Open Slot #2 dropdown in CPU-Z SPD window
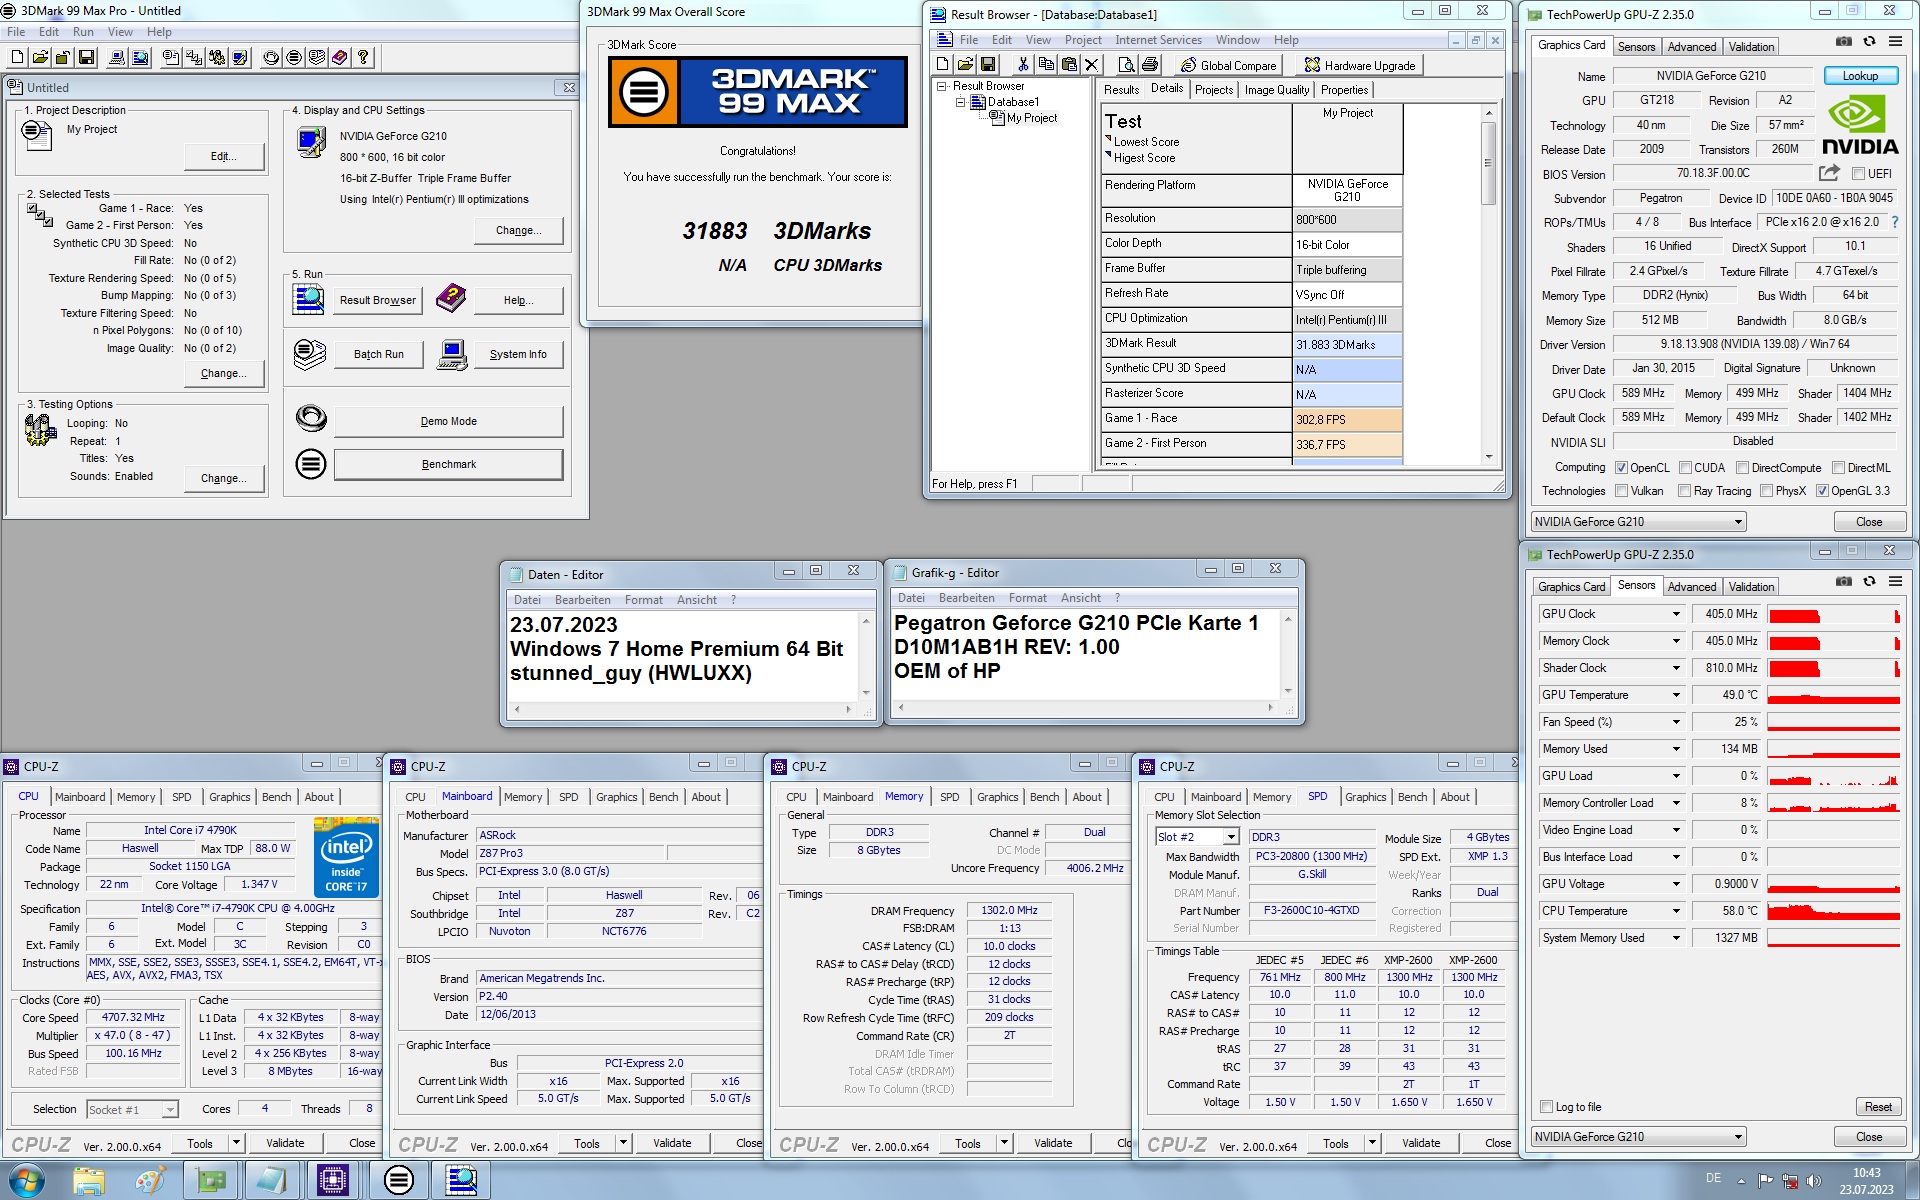Viewport: 1920px width, 1200px height. point(1231,838)
